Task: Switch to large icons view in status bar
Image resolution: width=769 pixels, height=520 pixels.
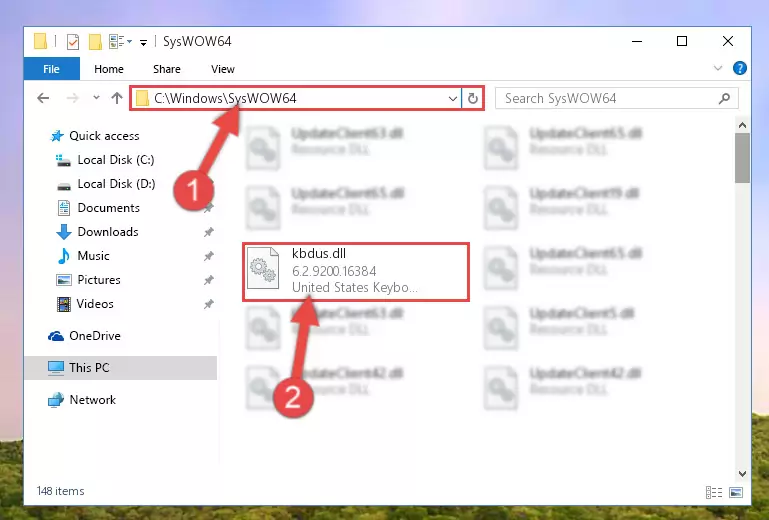Action: point(736,492)
